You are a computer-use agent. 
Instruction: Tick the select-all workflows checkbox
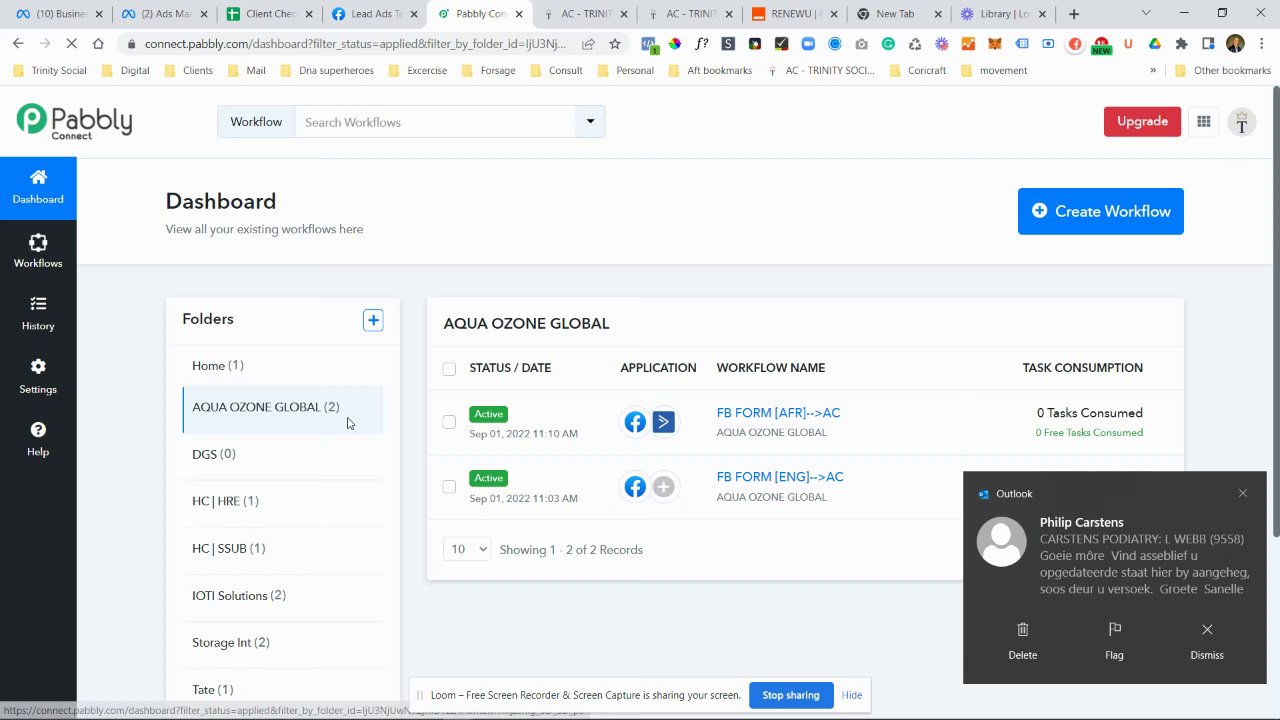coord(449,369)
